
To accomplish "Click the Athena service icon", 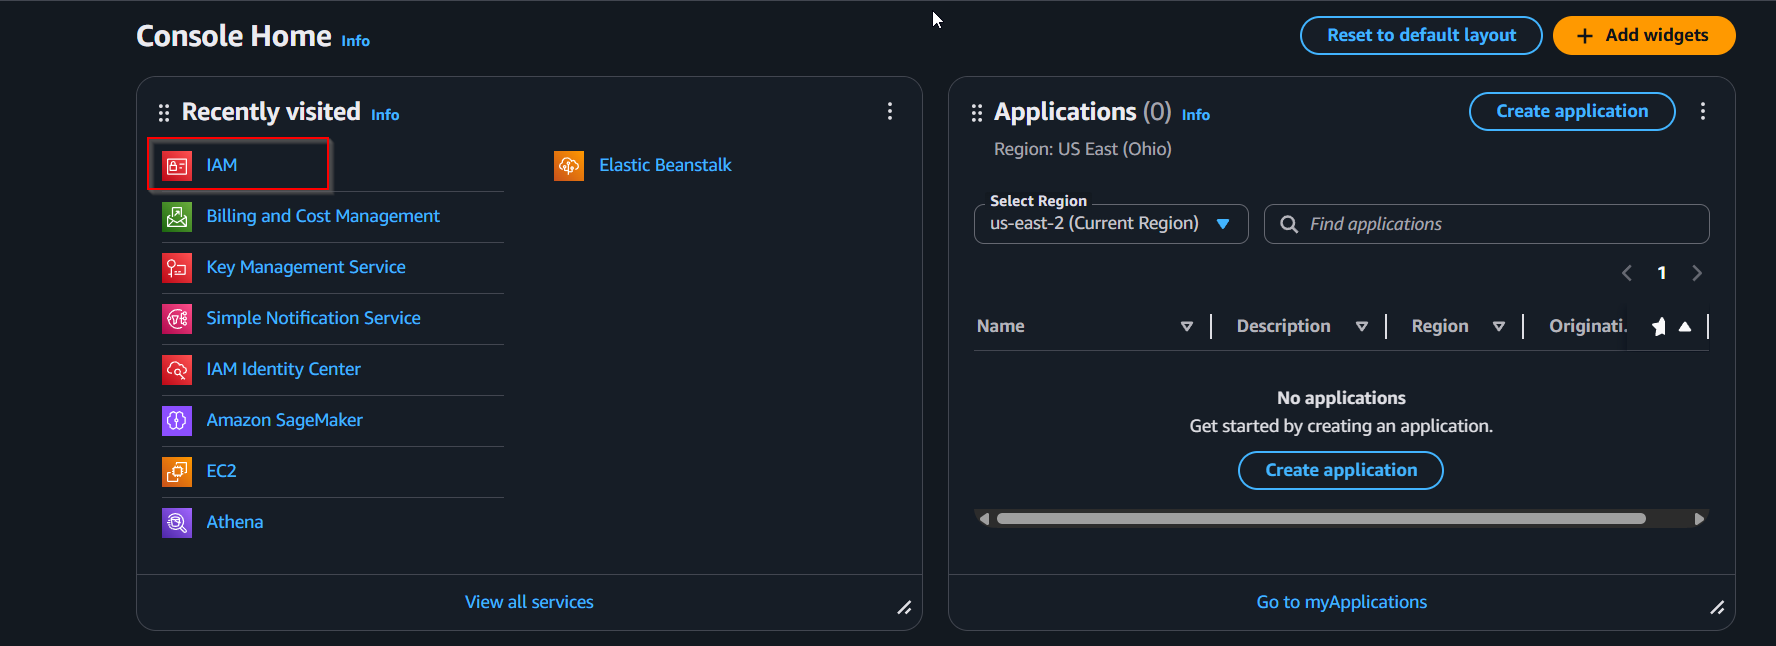I will click(x=177, y=522).
